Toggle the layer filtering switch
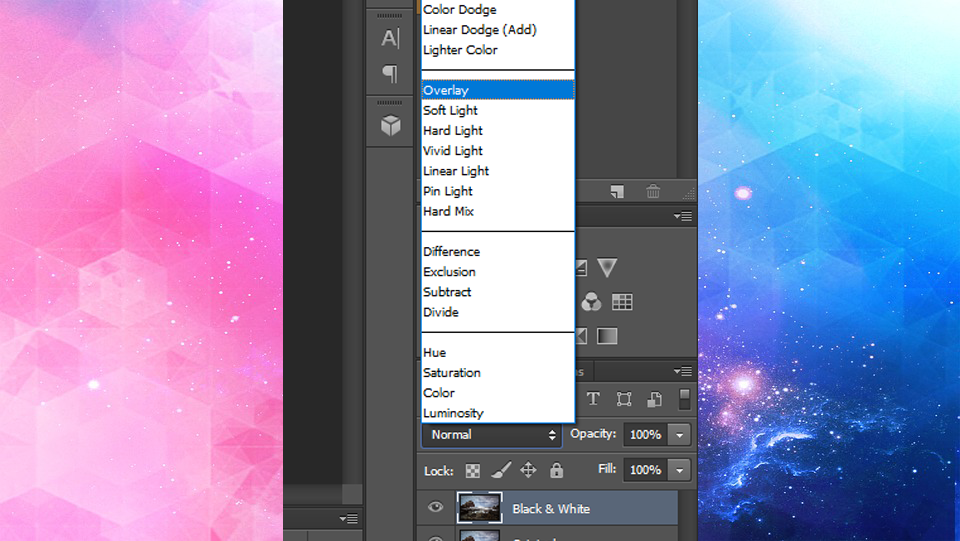 684,399
